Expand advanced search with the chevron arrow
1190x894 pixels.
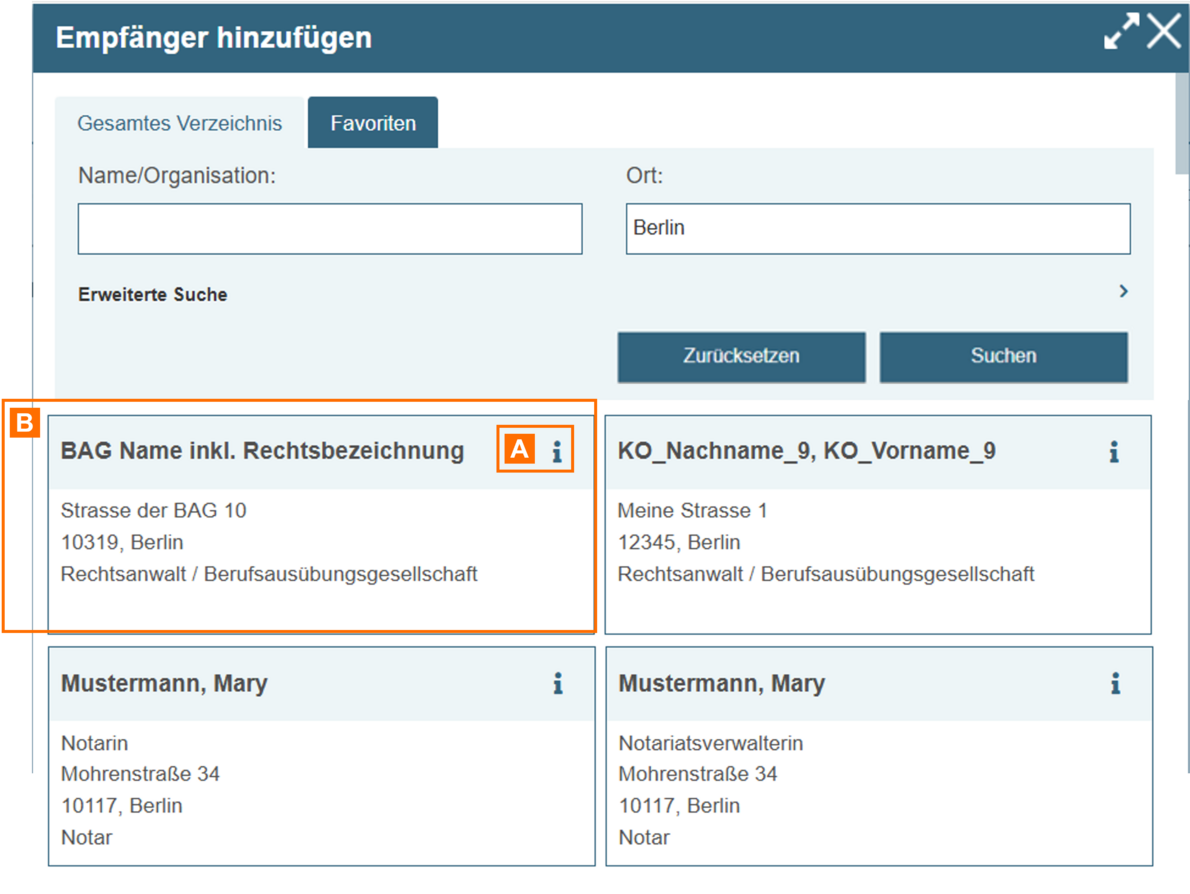point(1123,291)
